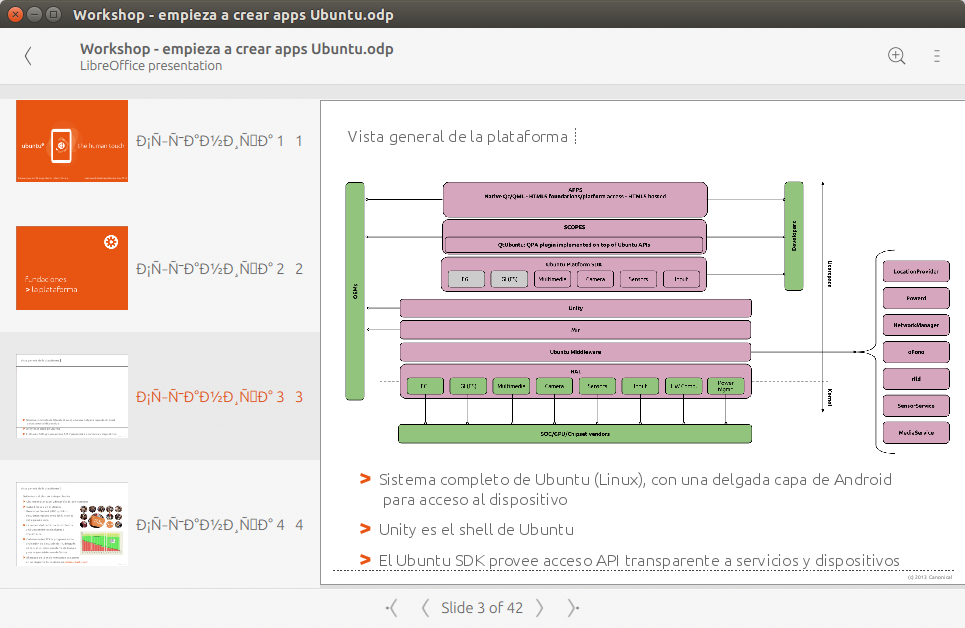Jump to the first slide

point(391,607)
